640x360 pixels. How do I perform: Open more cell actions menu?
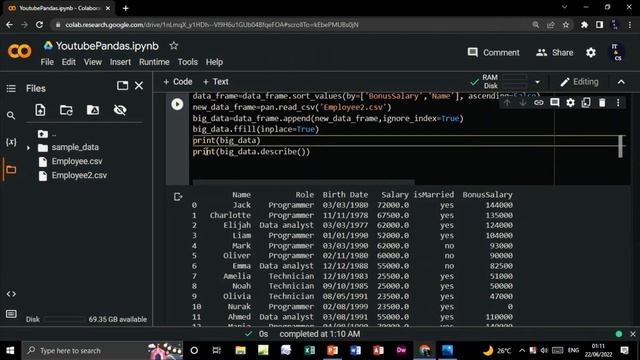pyautogui.click(x=618, y=102)
